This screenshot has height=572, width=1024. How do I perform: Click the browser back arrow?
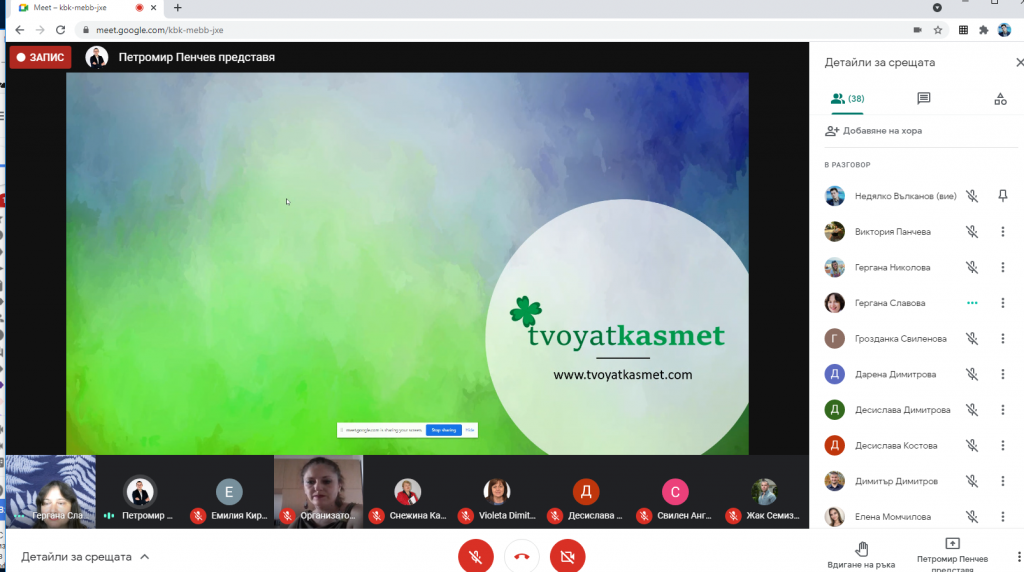coord(20,30)
